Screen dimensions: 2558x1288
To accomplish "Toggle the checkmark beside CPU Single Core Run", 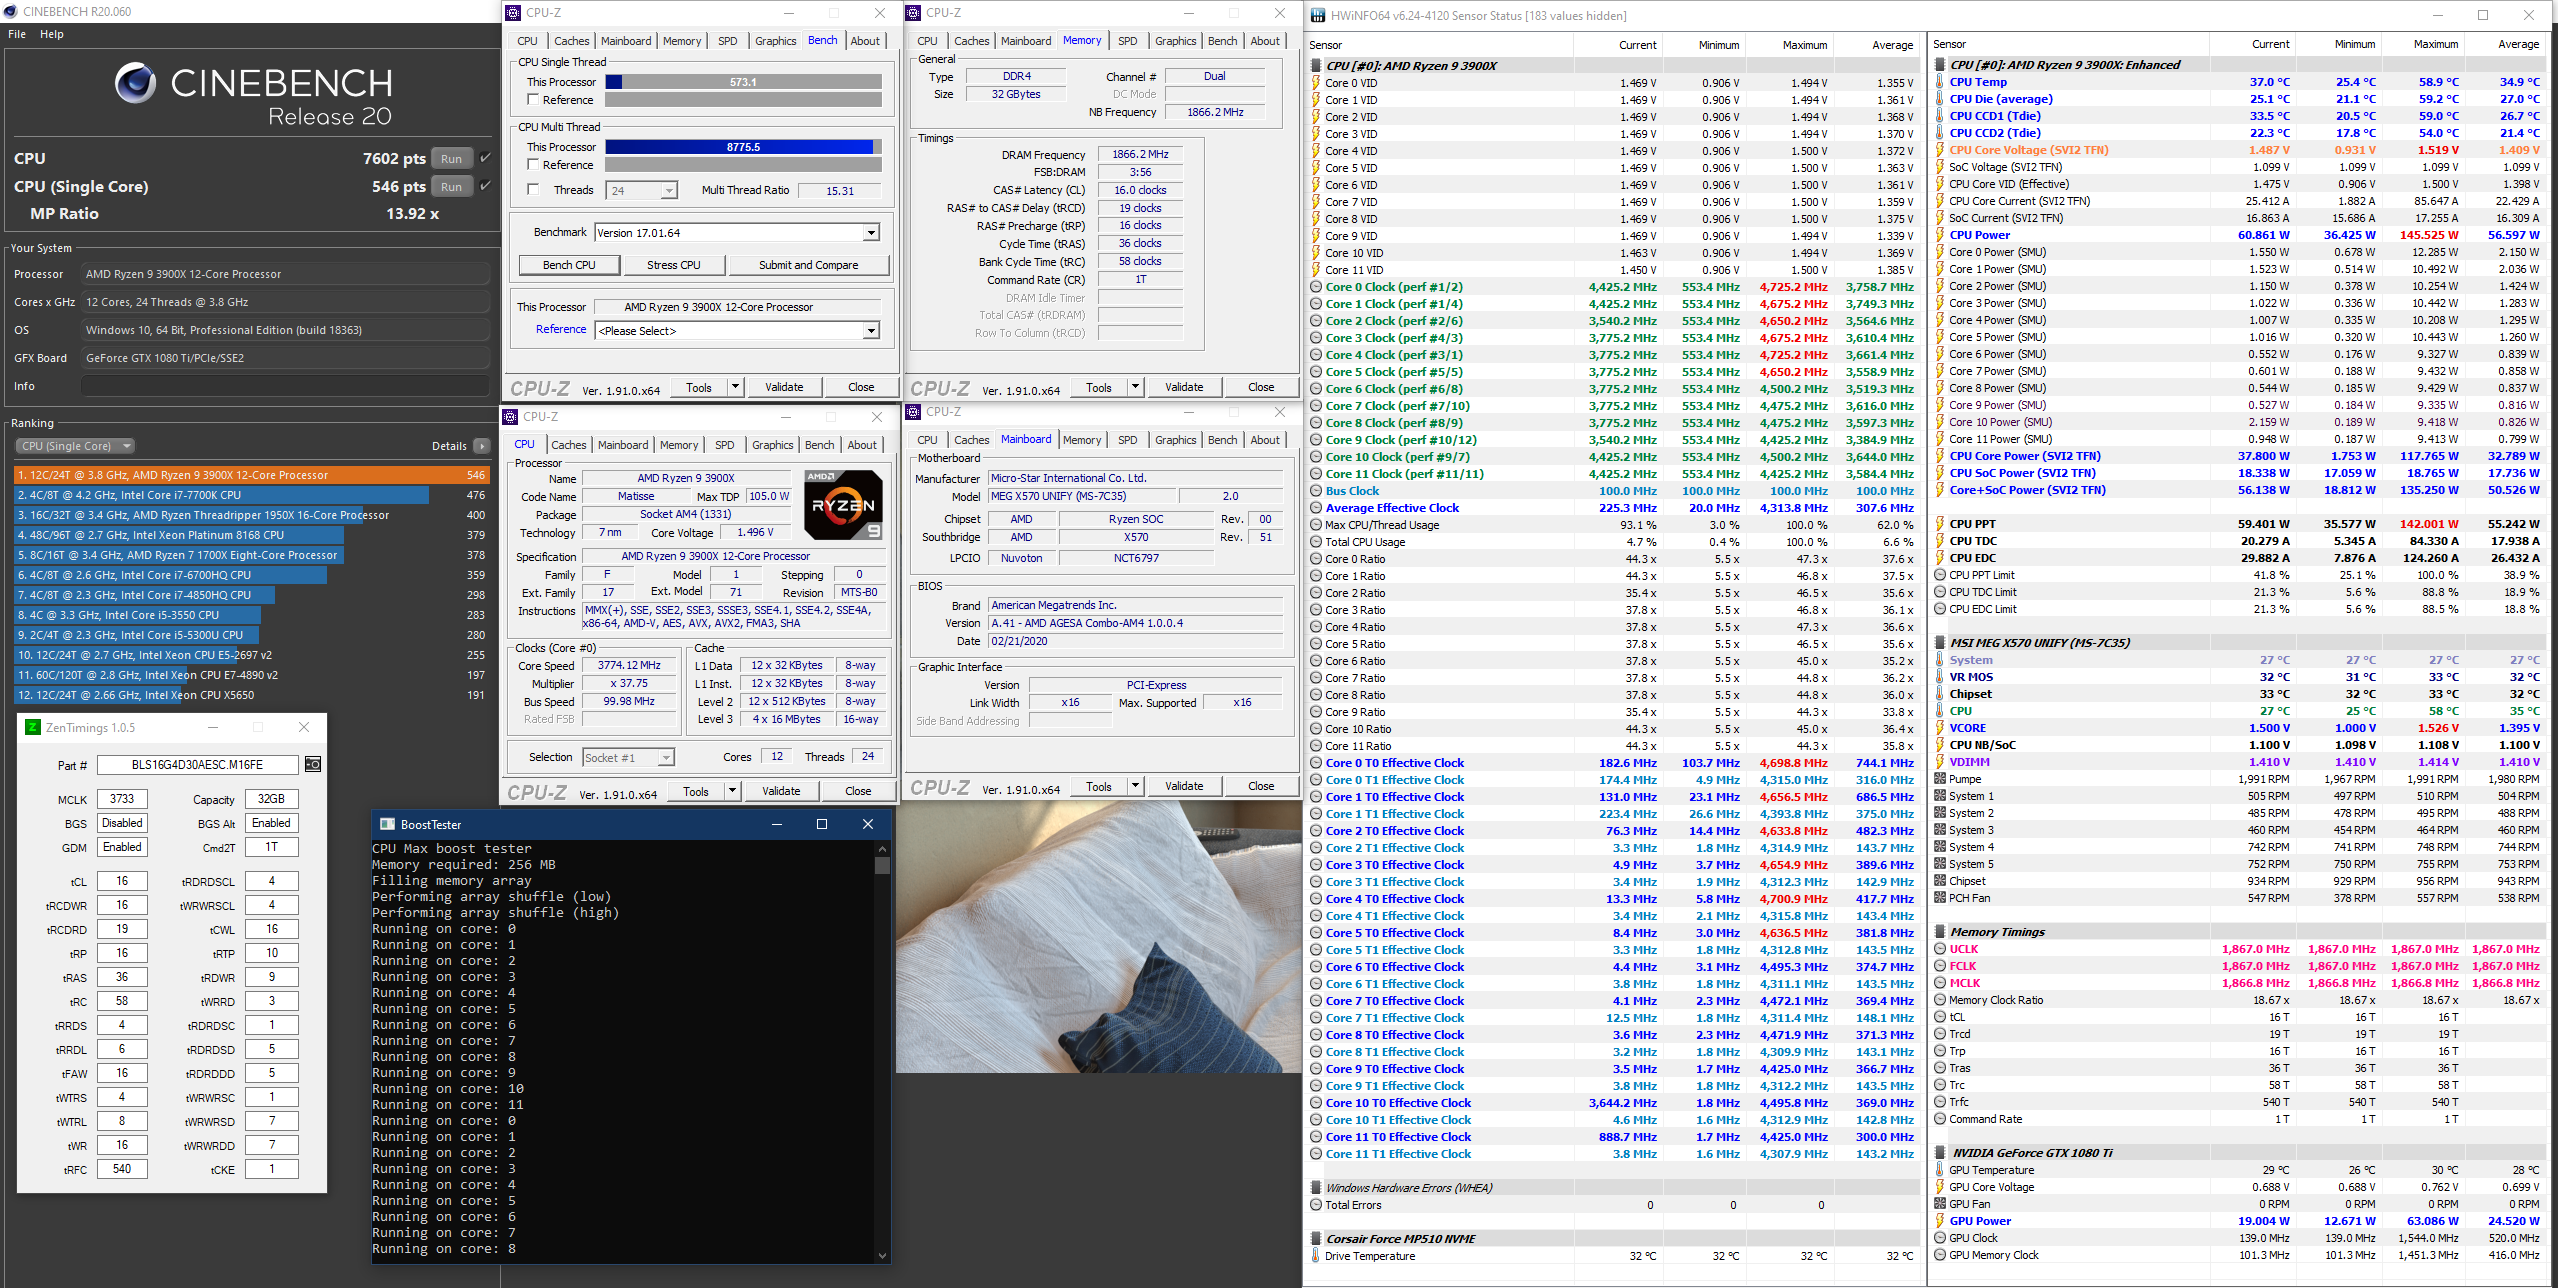I will pos(485,186).
